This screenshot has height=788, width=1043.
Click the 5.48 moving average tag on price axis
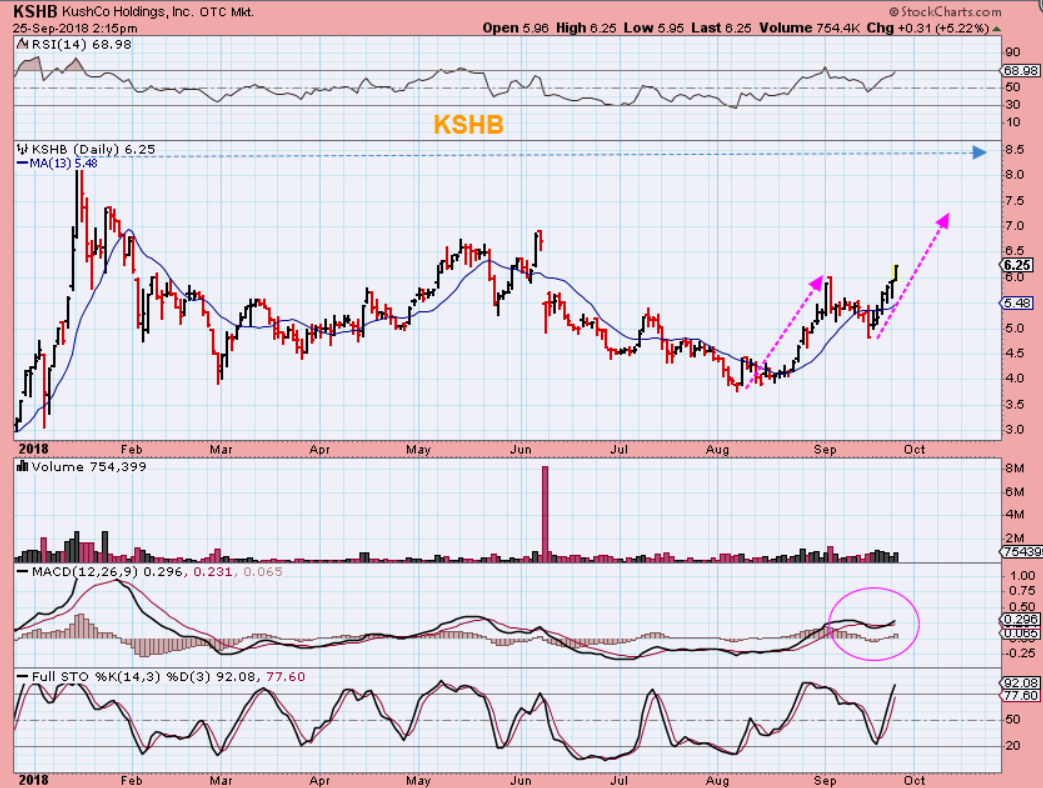point(1017,303)
